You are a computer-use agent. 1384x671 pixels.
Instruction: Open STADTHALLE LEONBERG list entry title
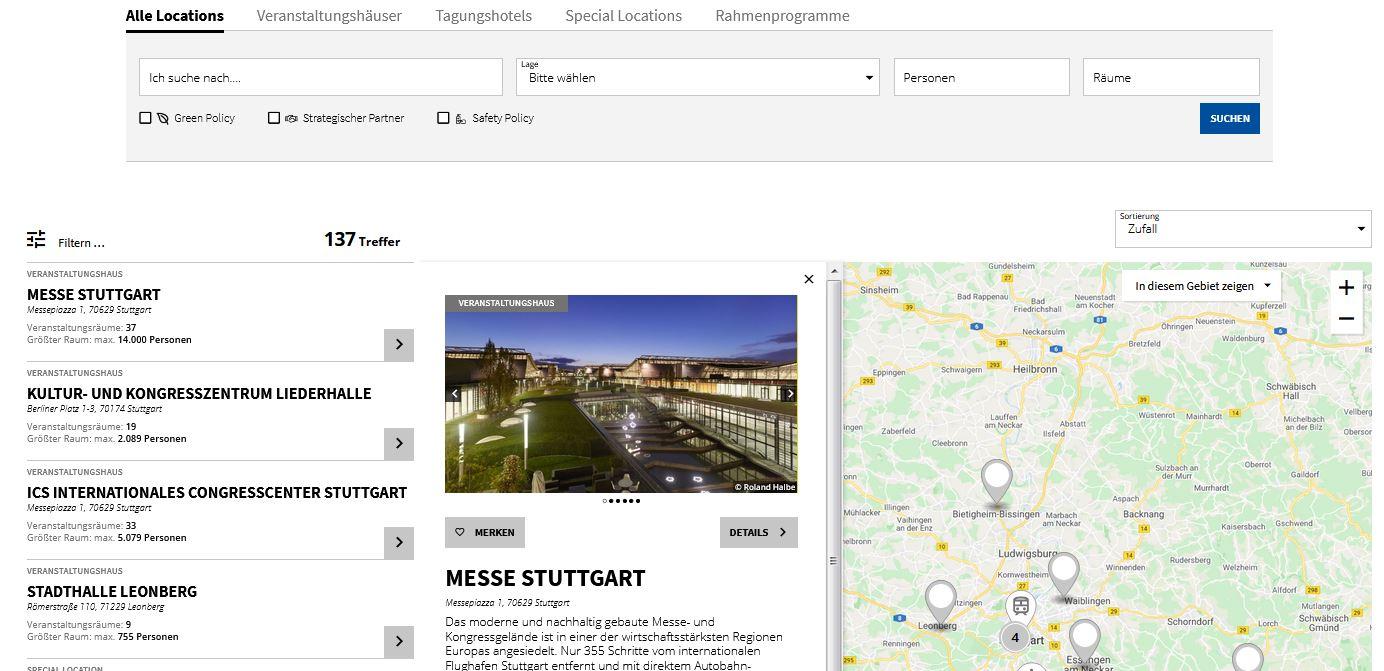112,592
